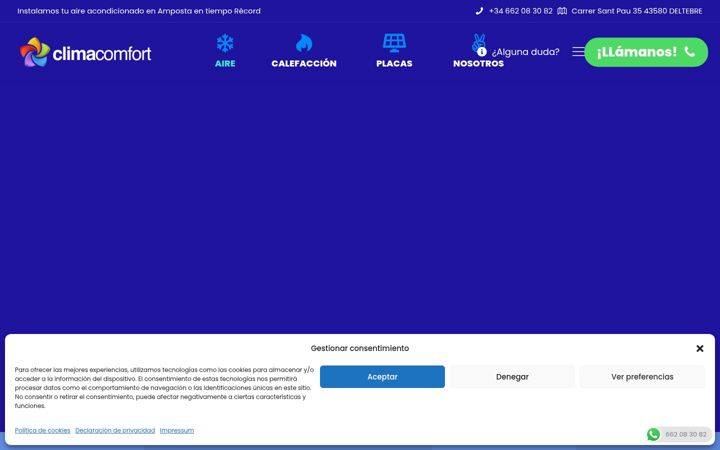Screen dimensions: 720x450
Task: Click the phone icon in the top bar
Action: pyautogui.click(x=479, y=11)
